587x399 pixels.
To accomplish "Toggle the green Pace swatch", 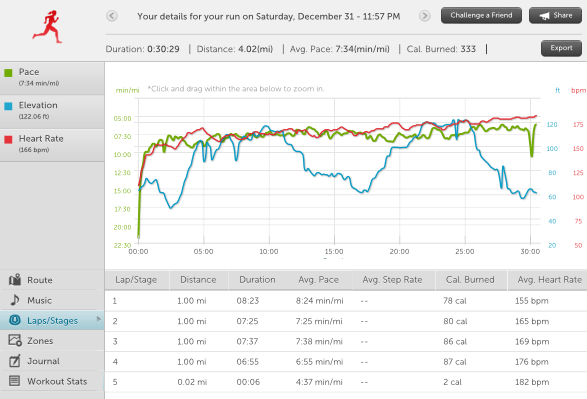I will click(8, 73).
